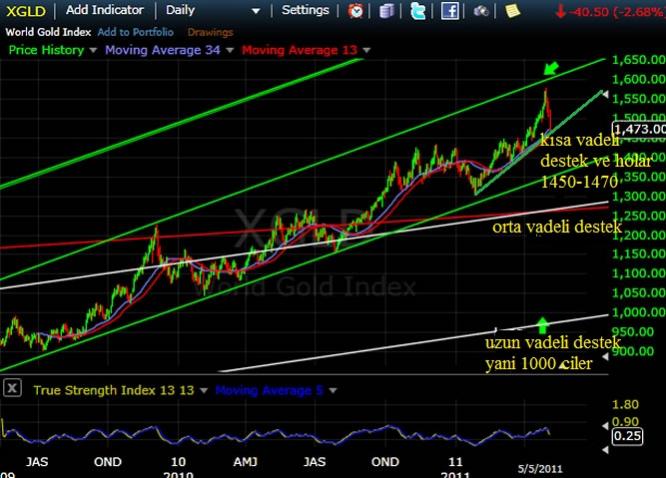Click the Add to Portfolio link
The image size is (666, 478).
(x=135, y=31)
